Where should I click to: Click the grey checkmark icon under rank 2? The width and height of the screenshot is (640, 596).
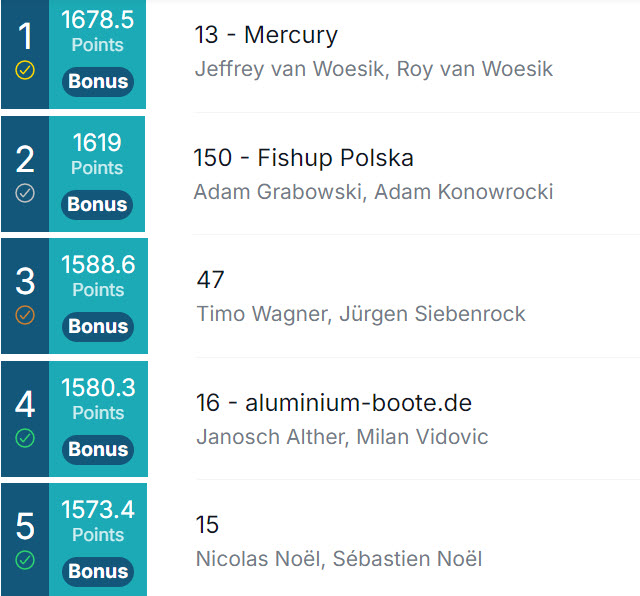click(25, 193)
